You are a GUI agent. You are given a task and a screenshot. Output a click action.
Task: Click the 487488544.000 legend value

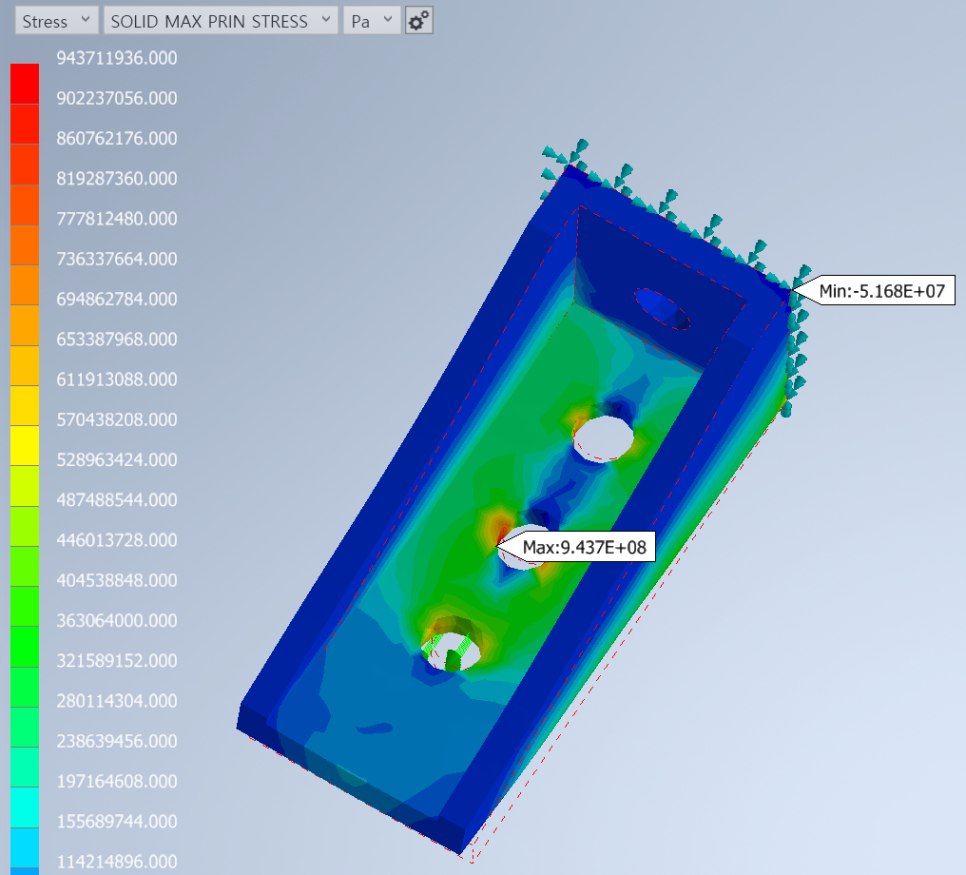[x=116, y=499]
